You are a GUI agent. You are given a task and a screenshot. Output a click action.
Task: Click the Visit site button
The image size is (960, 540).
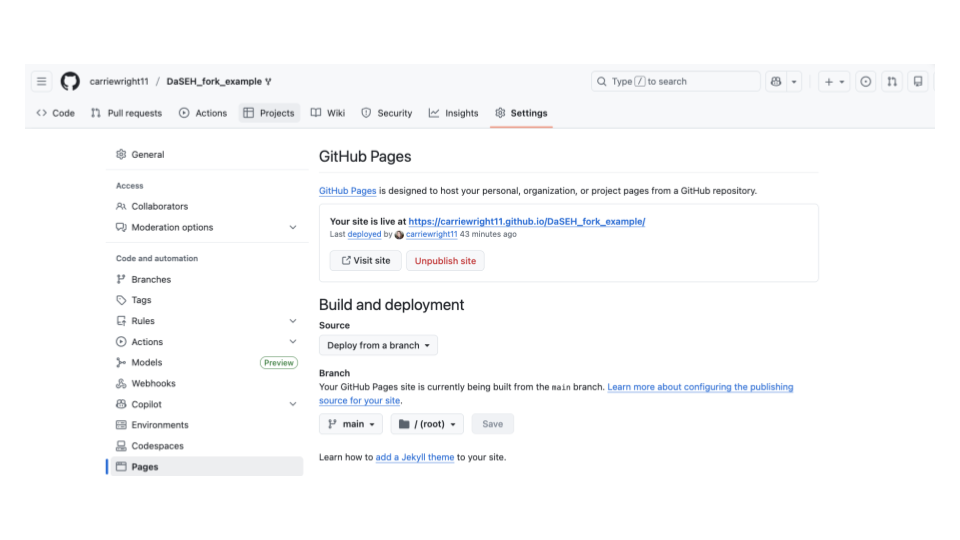(x=366, y=261)
